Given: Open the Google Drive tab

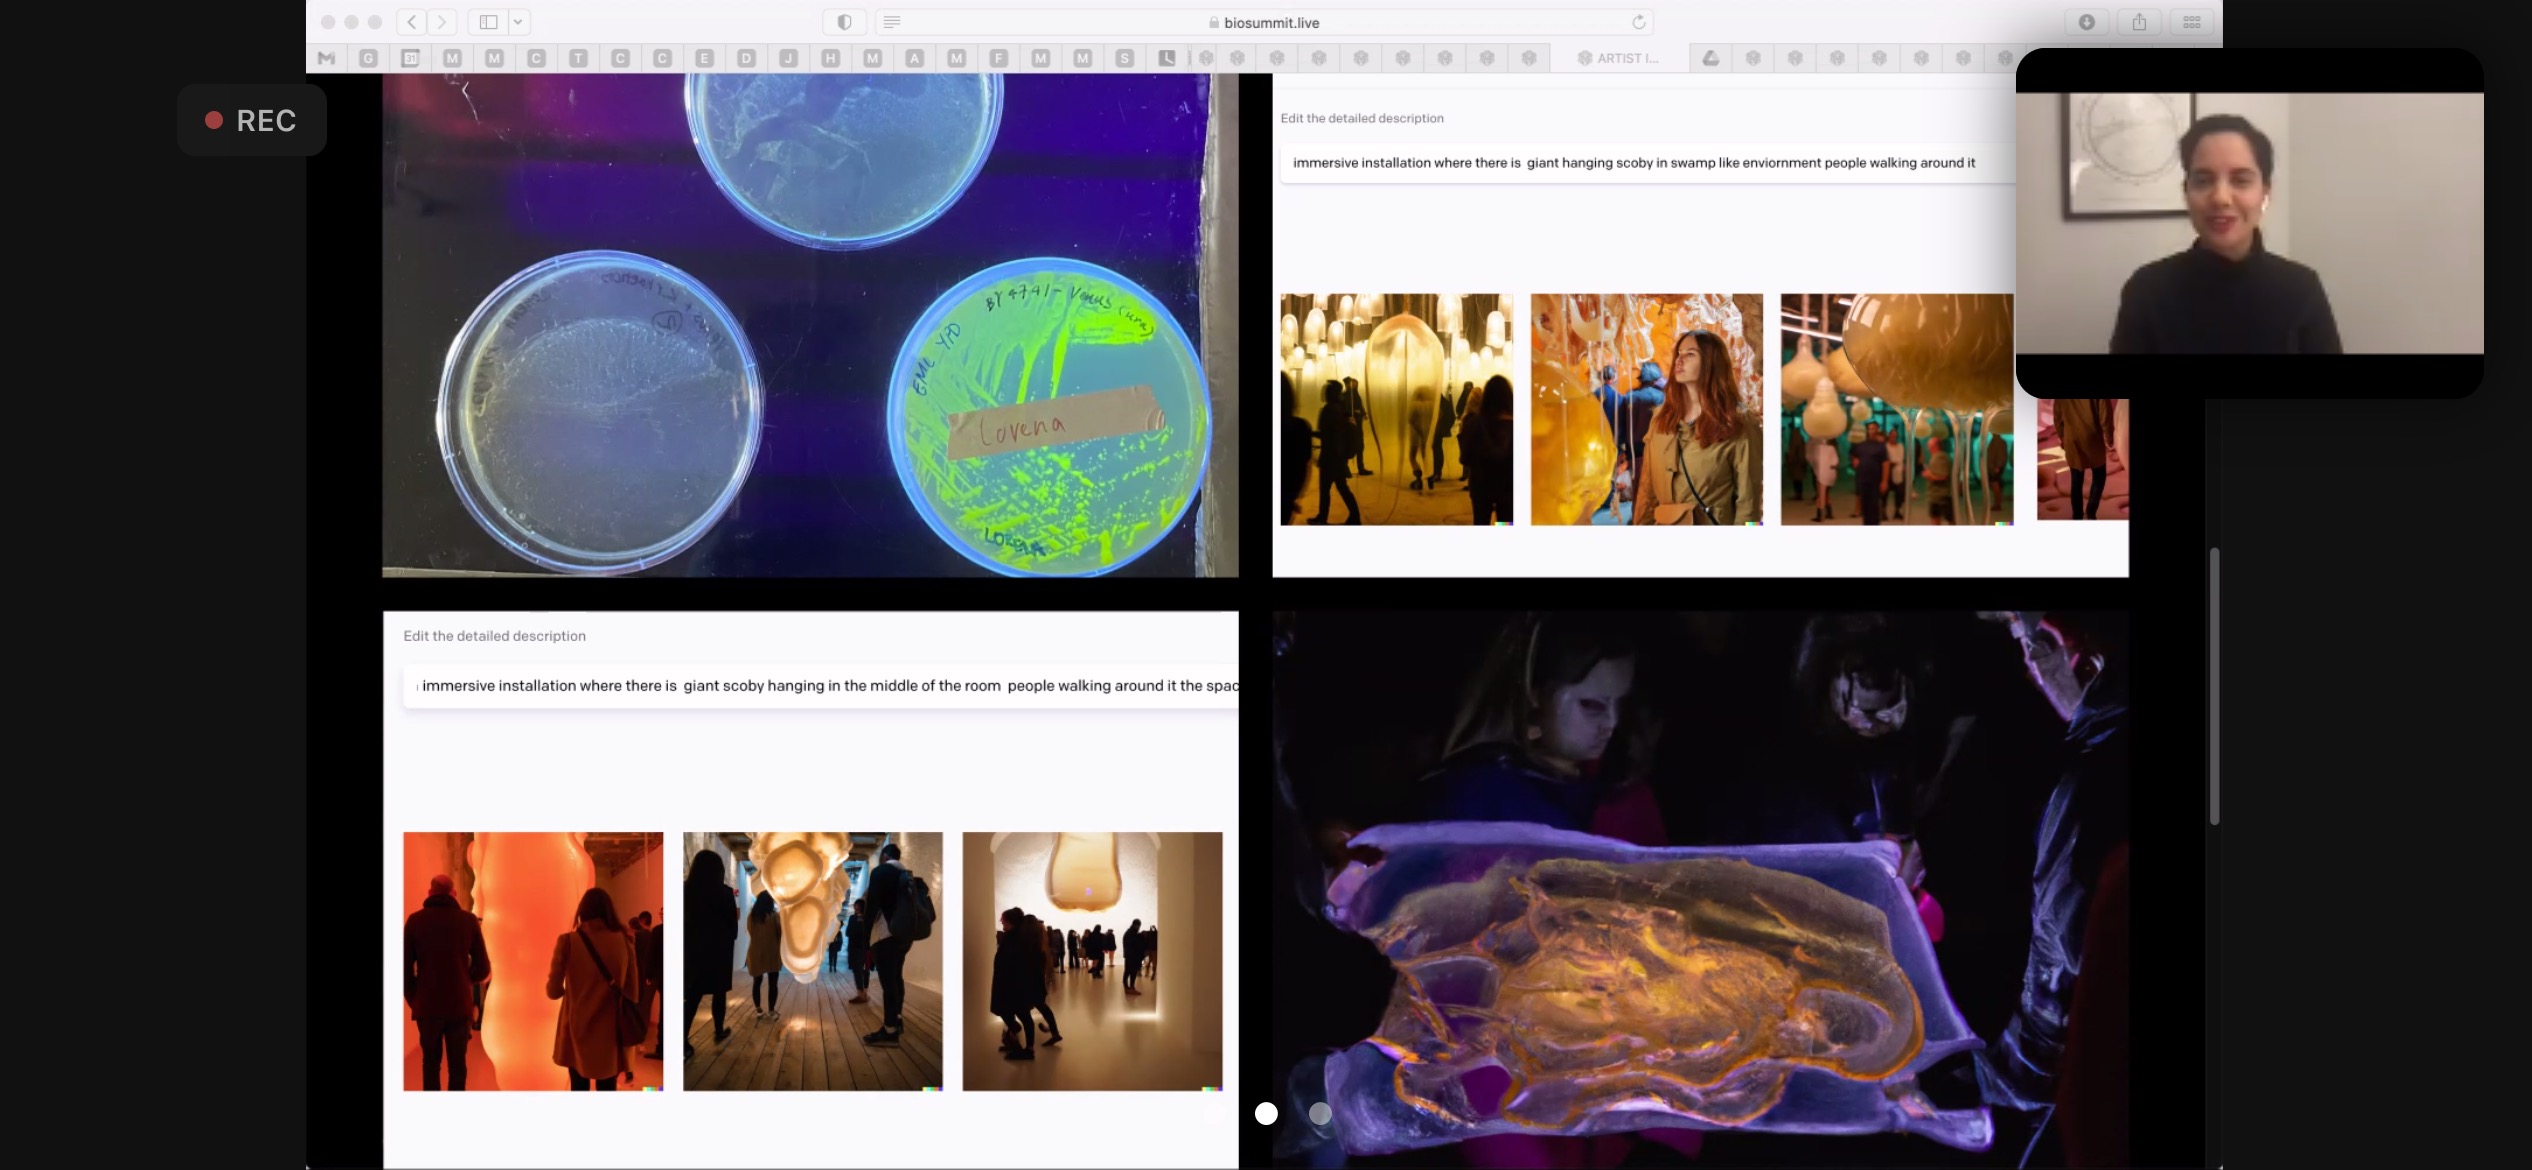Looking at the screenshot, I should 1711,58.
